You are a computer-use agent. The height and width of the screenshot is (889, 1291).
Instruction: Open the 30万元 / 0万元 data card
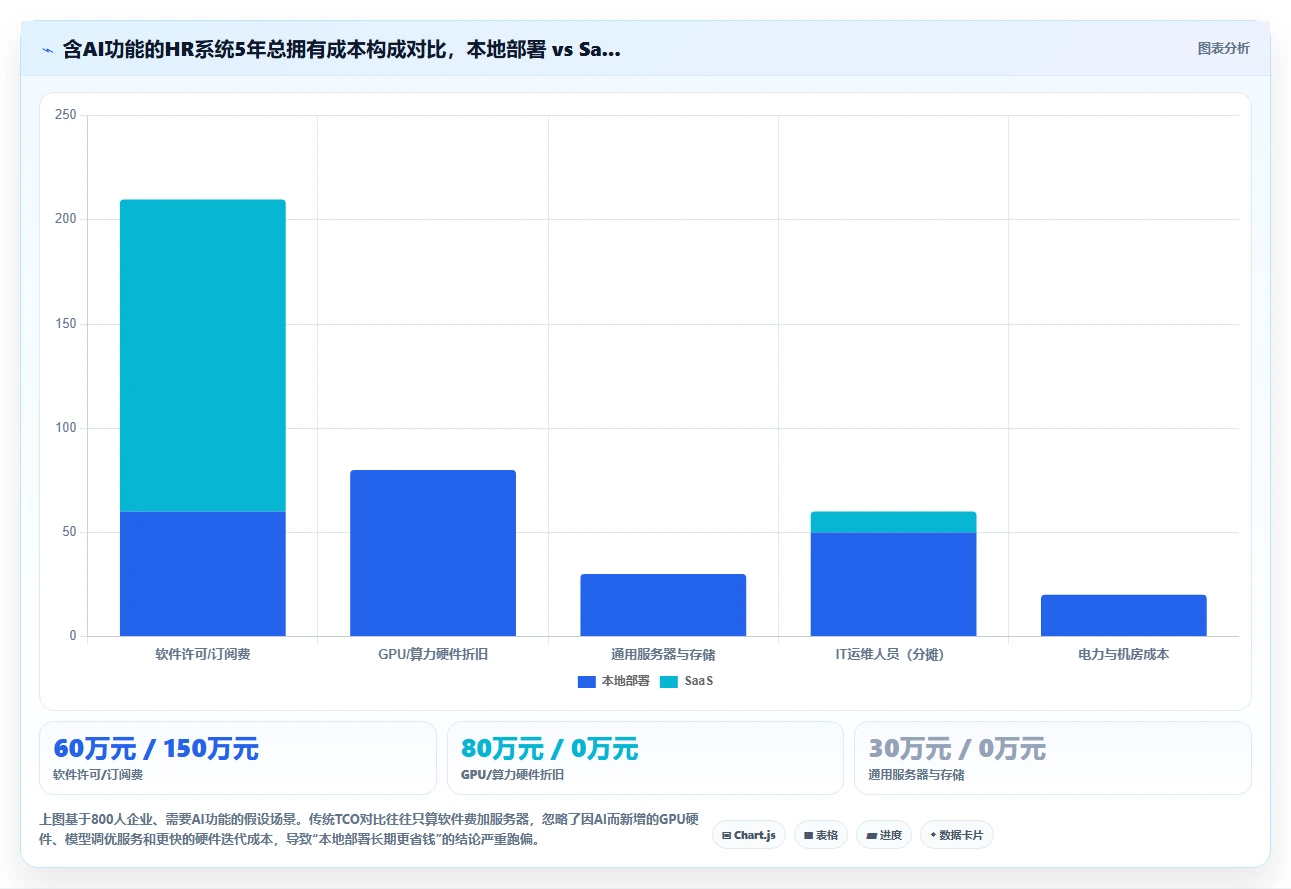(1053, 758)
